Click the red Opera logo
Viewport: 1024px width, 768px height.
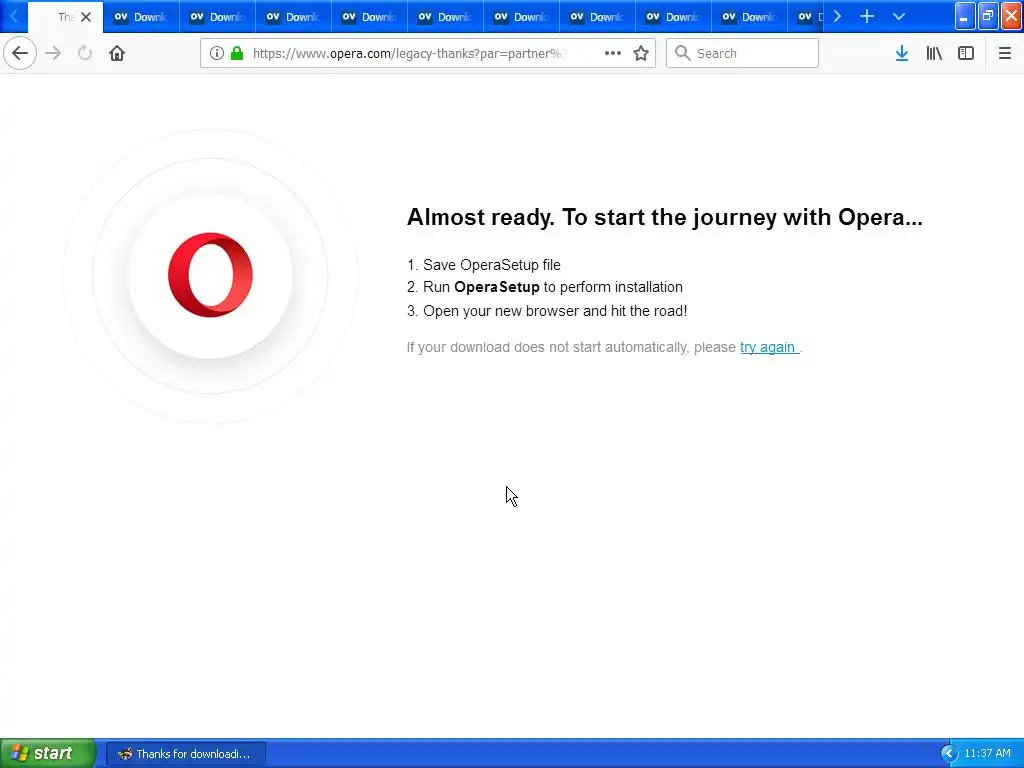pyautogui.click(x=210, y=275)
